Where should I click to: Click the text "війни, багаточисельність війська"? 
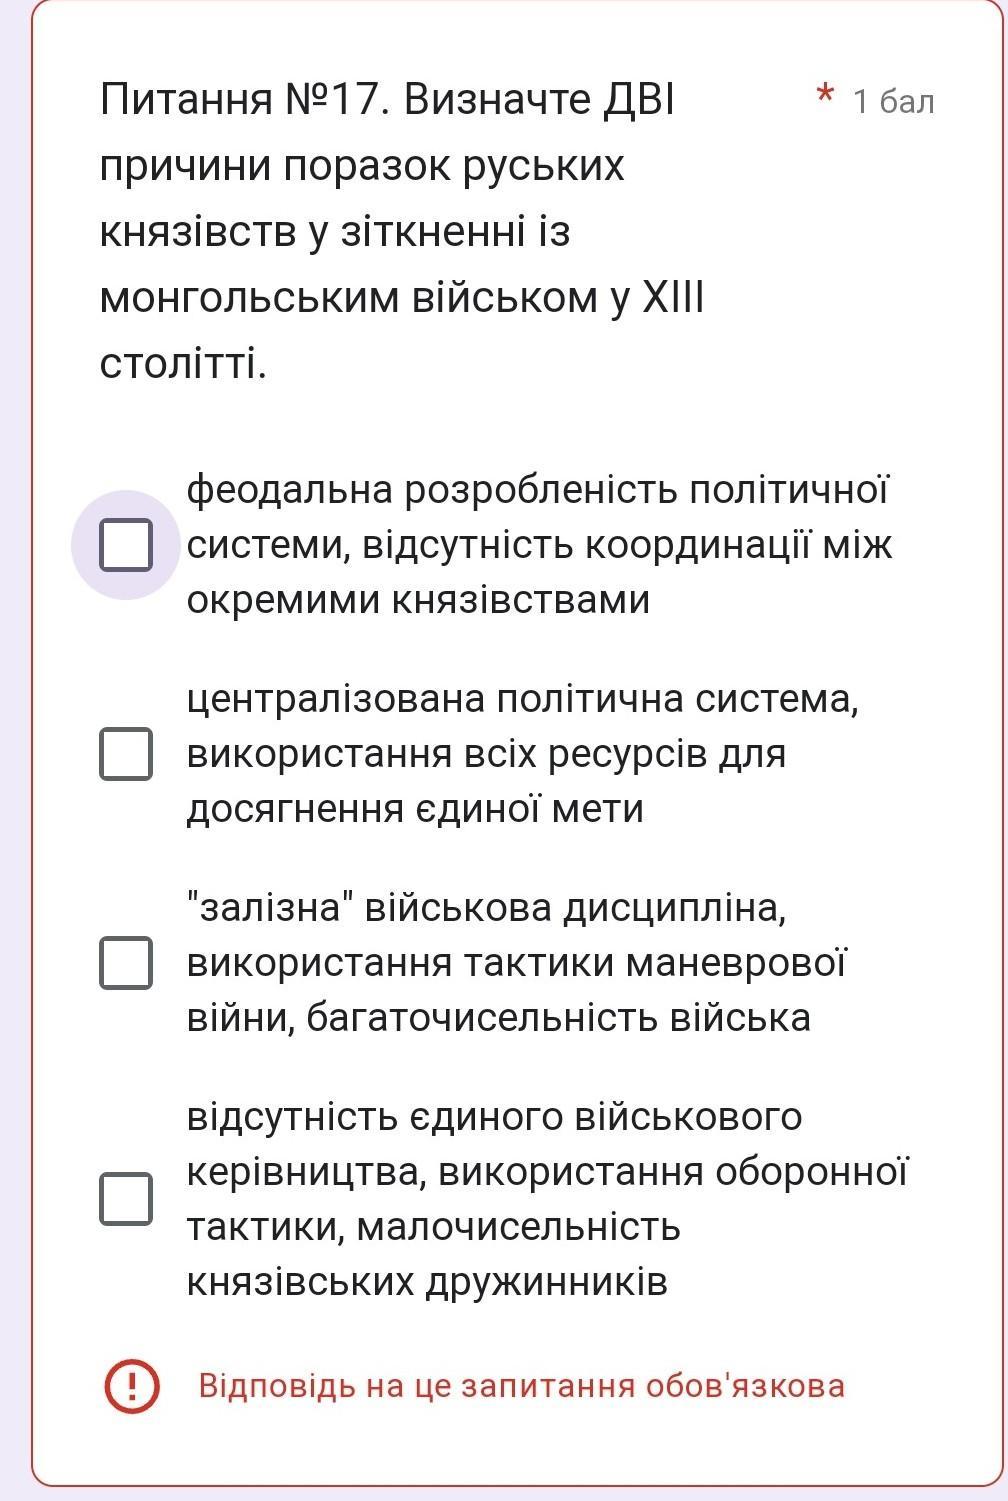point(498,1017)
